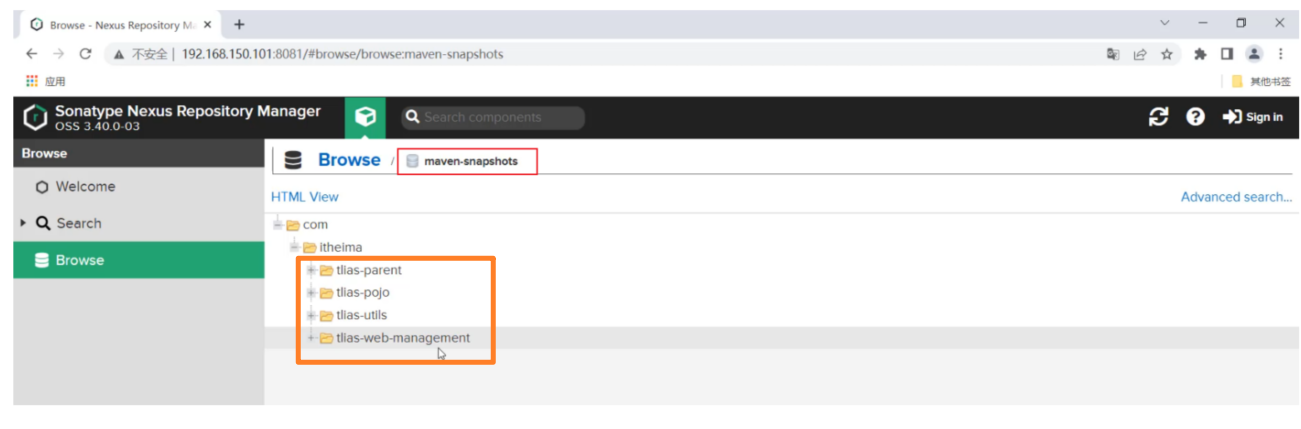The image size is (1301, 429).
Task: Open the Advanced search link
Action: [1236, 197]
